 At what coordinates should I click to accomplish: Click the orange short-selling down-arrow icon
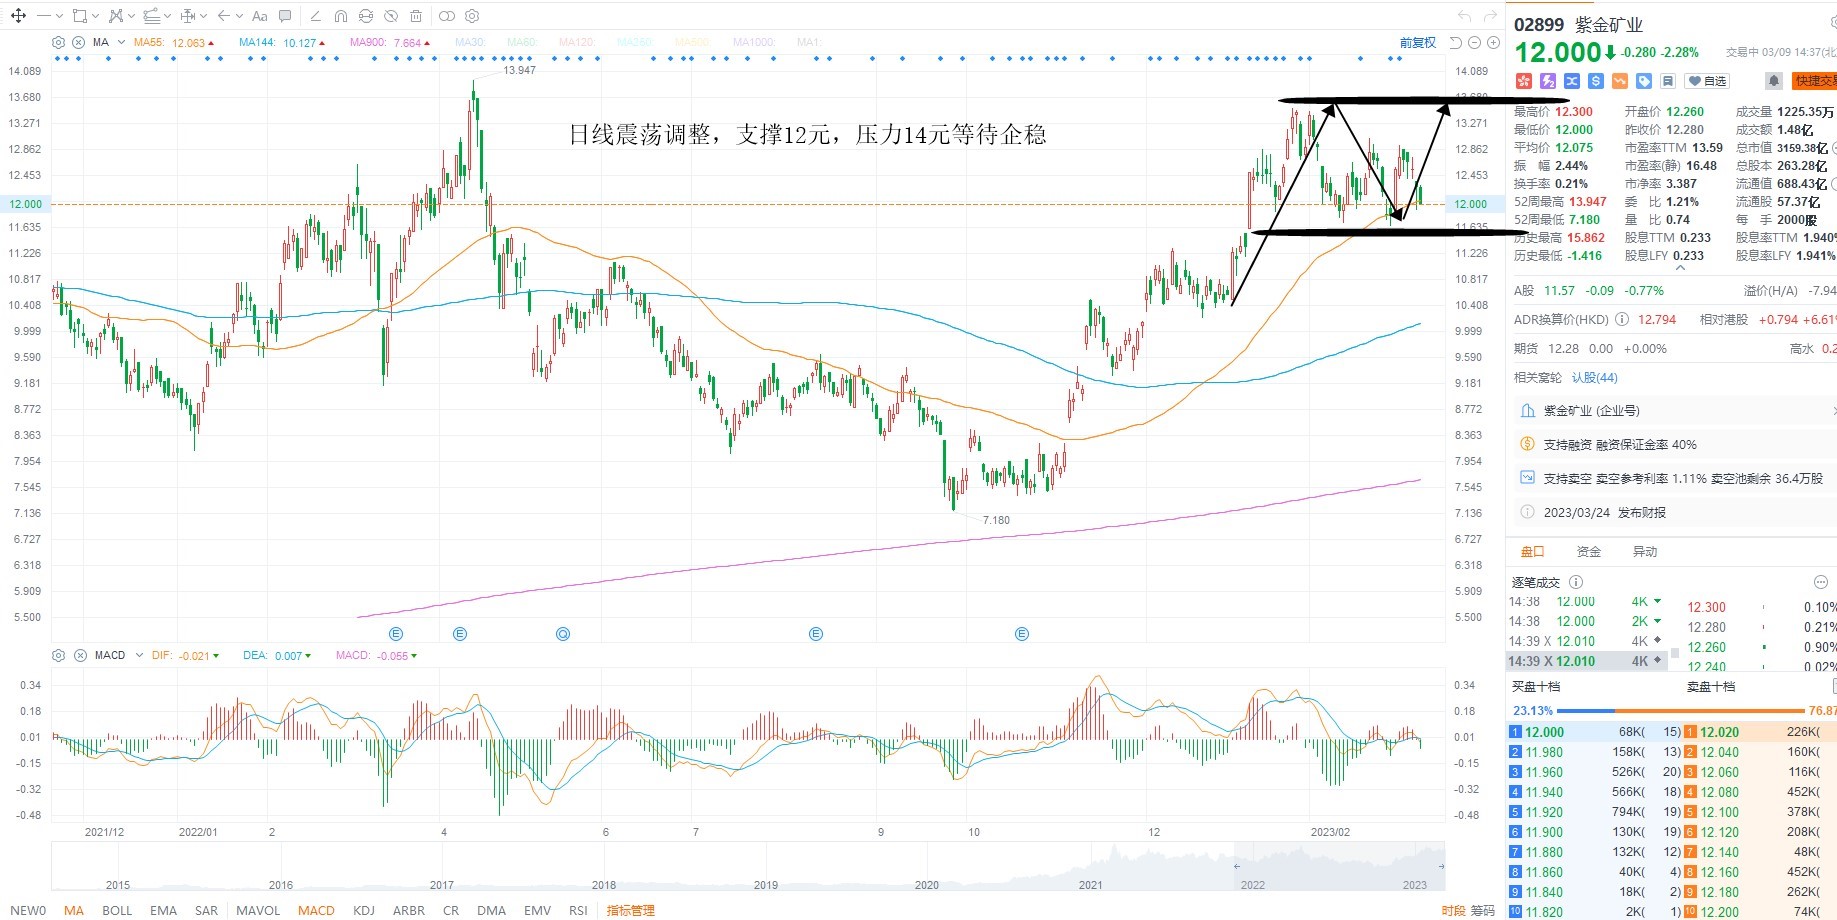1620,81
